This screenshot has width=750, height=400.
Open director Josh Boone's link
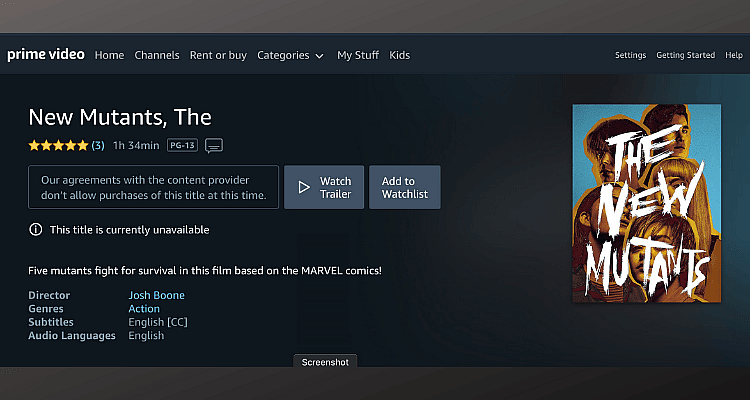click(156, 295)
